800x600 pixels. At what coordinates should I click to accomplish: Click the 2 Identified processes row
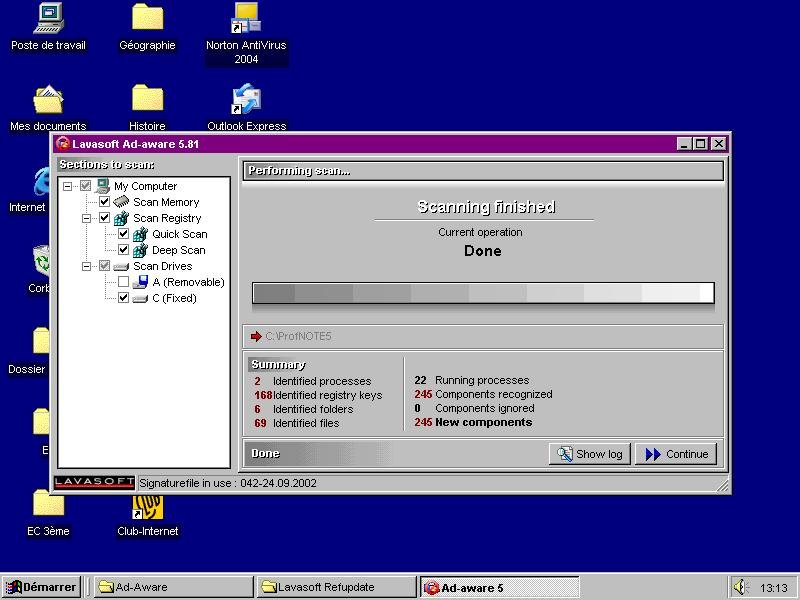pos(313,381)
